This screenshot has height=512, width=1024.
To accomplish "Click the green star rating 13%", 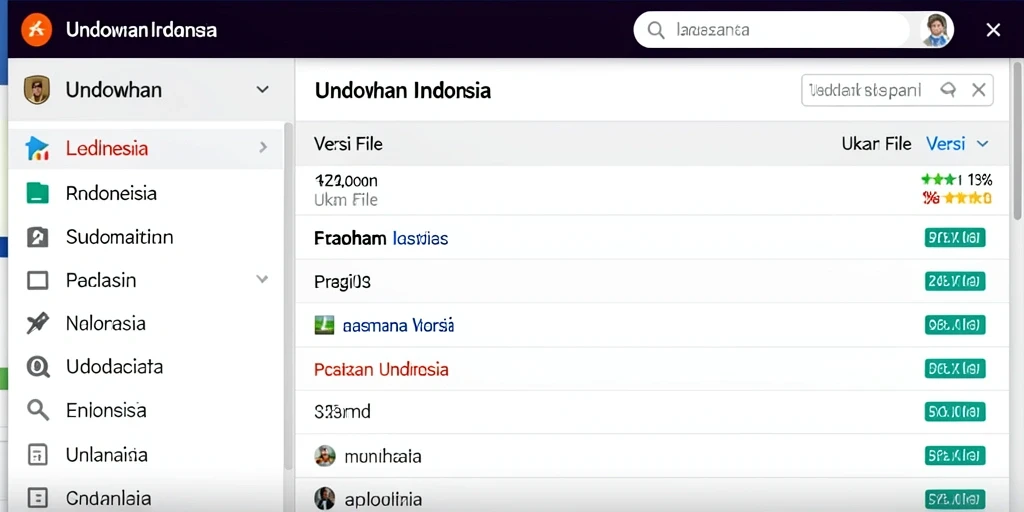I will click(x=957, y=180).
